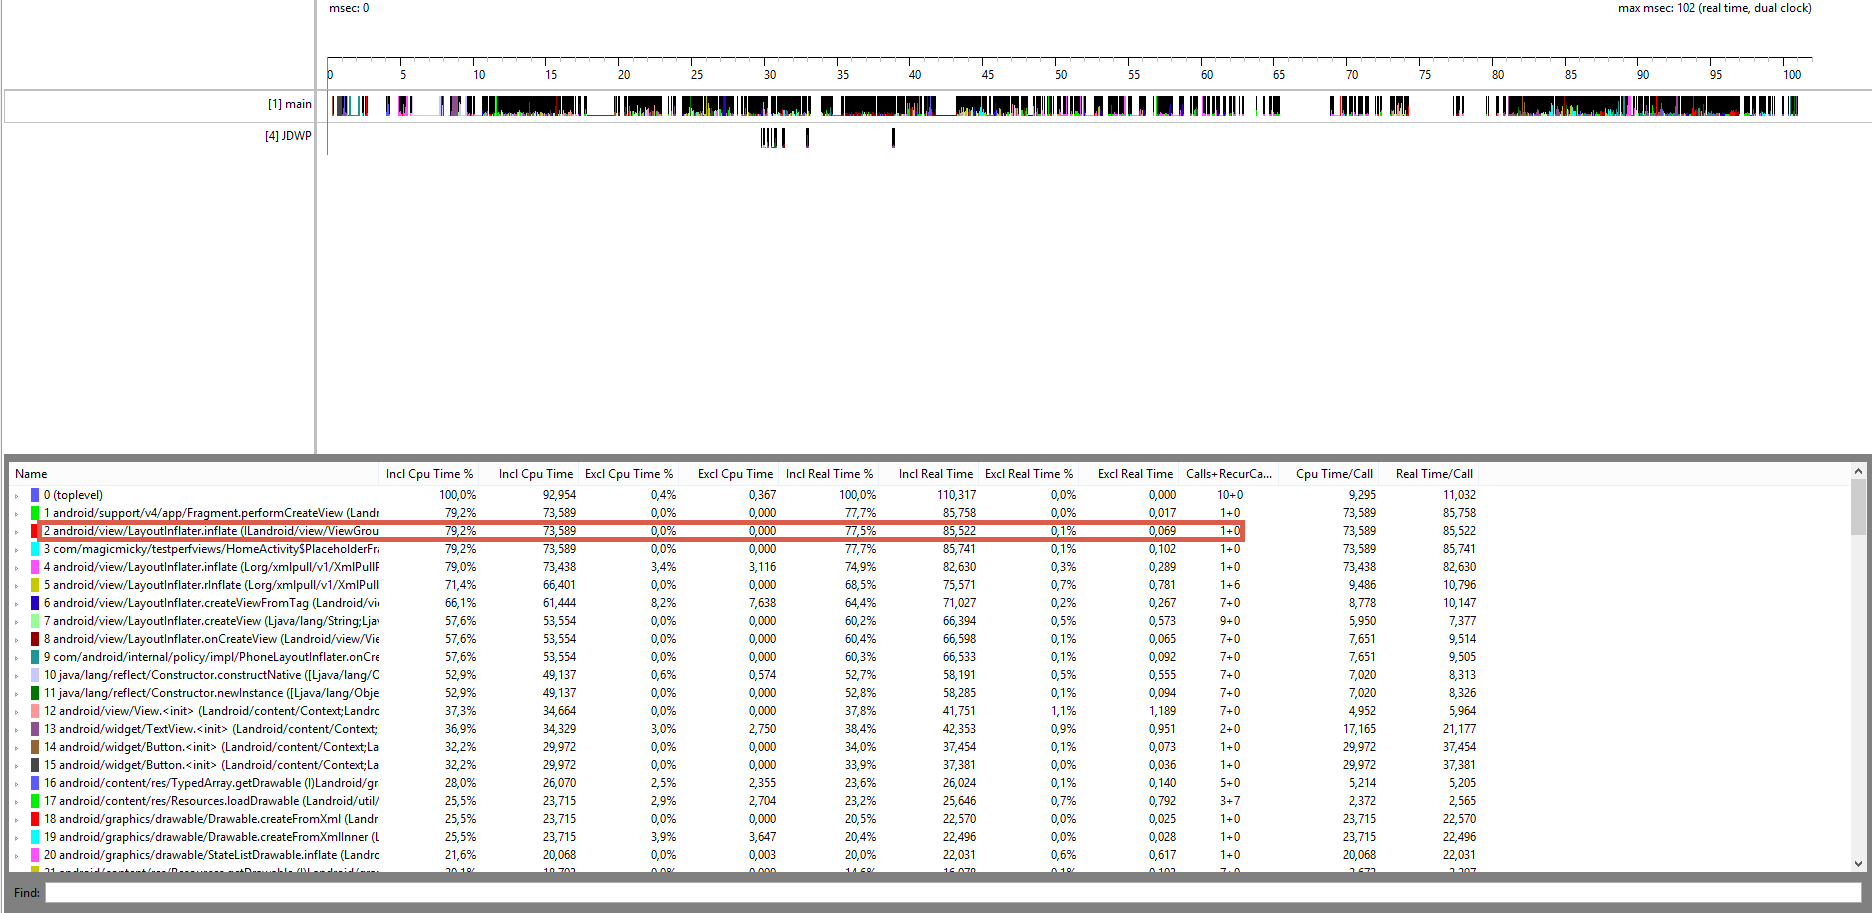
Task: Expand row 17 Resources.loadDrawable entry
Action: (x=16, y=802)
